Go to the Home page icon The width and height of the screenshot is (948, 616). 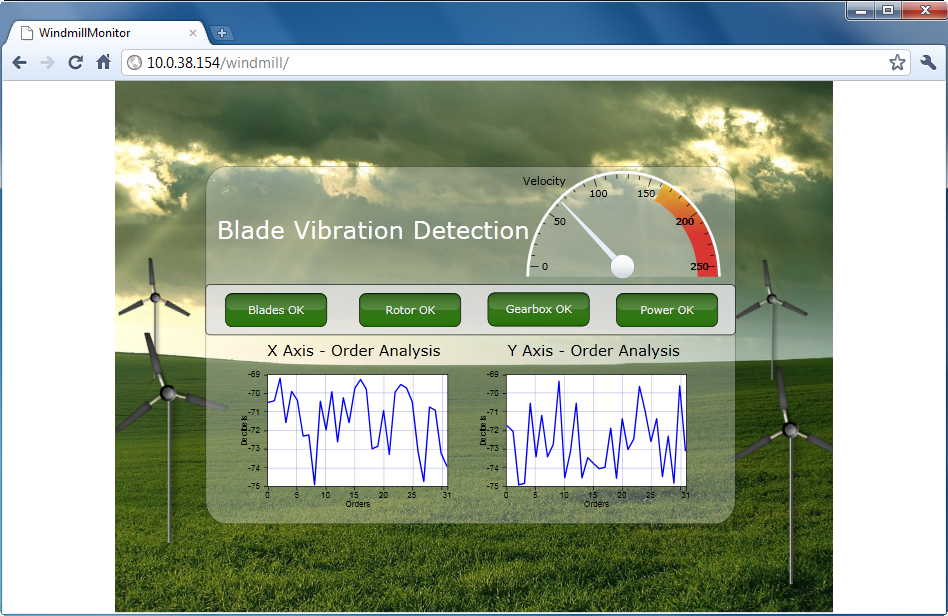(103, 62)
